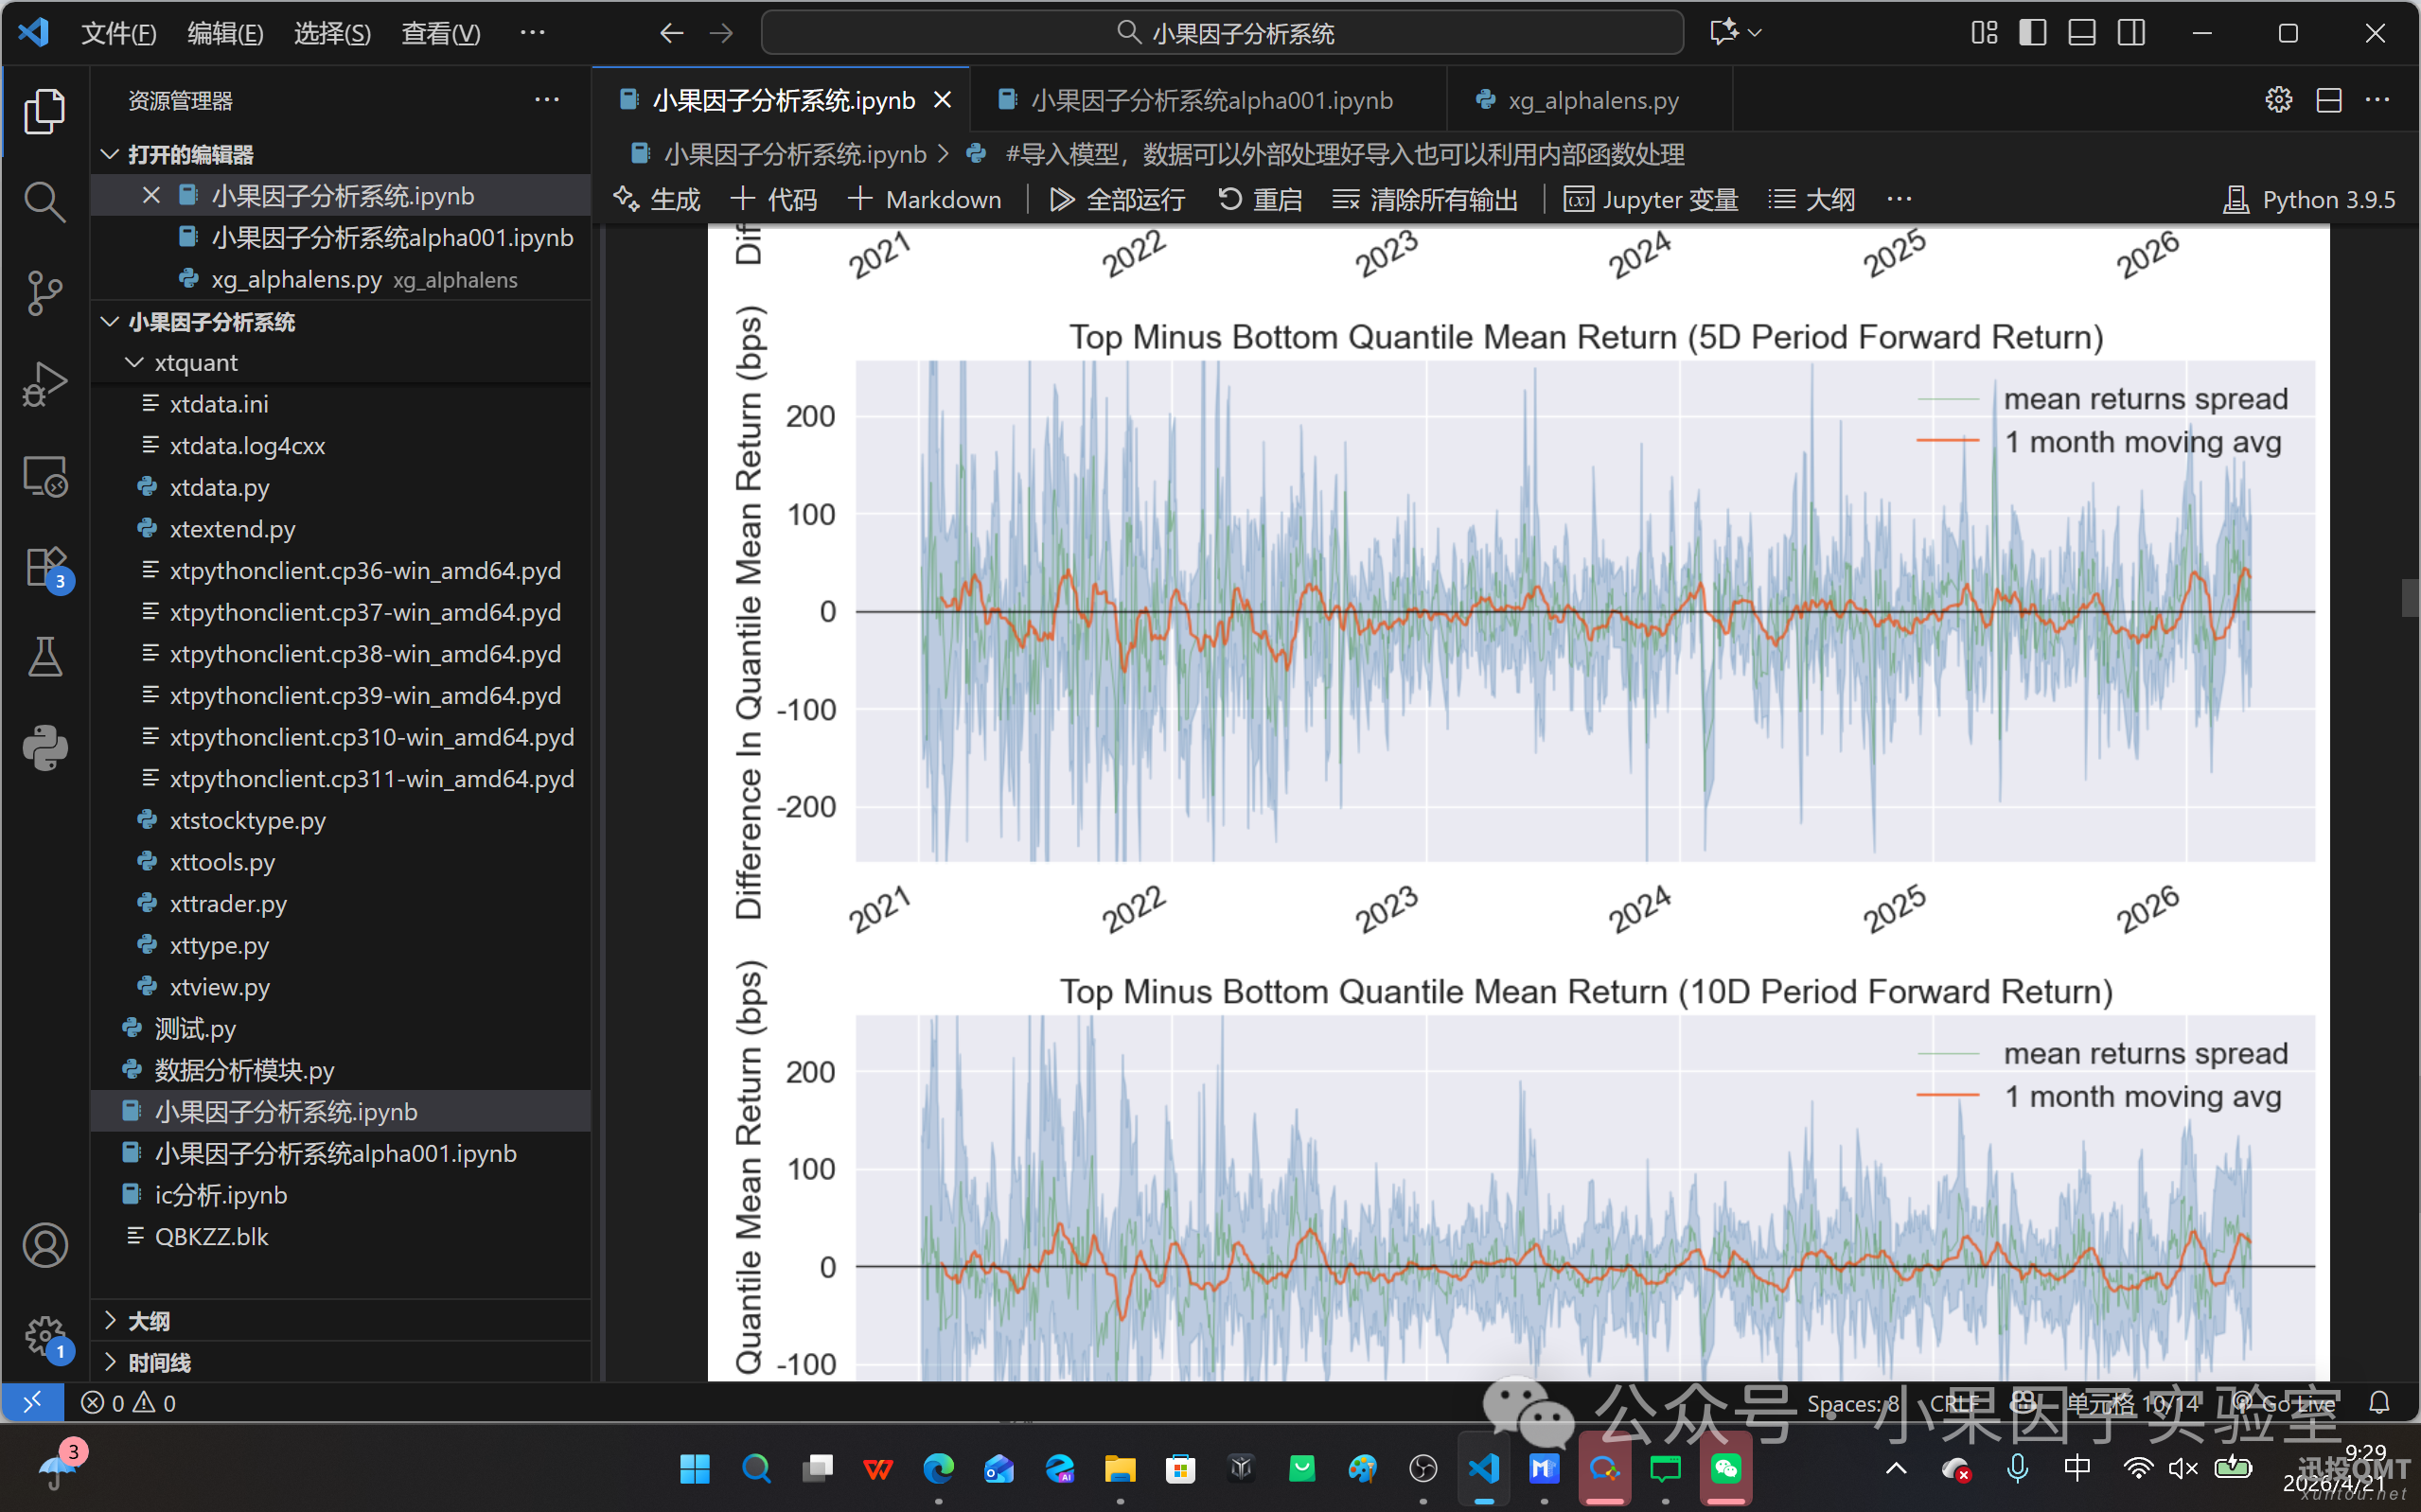The image size is (2421, 1512).
Task: Open Extensions view with badge
Action: point(44,567)
